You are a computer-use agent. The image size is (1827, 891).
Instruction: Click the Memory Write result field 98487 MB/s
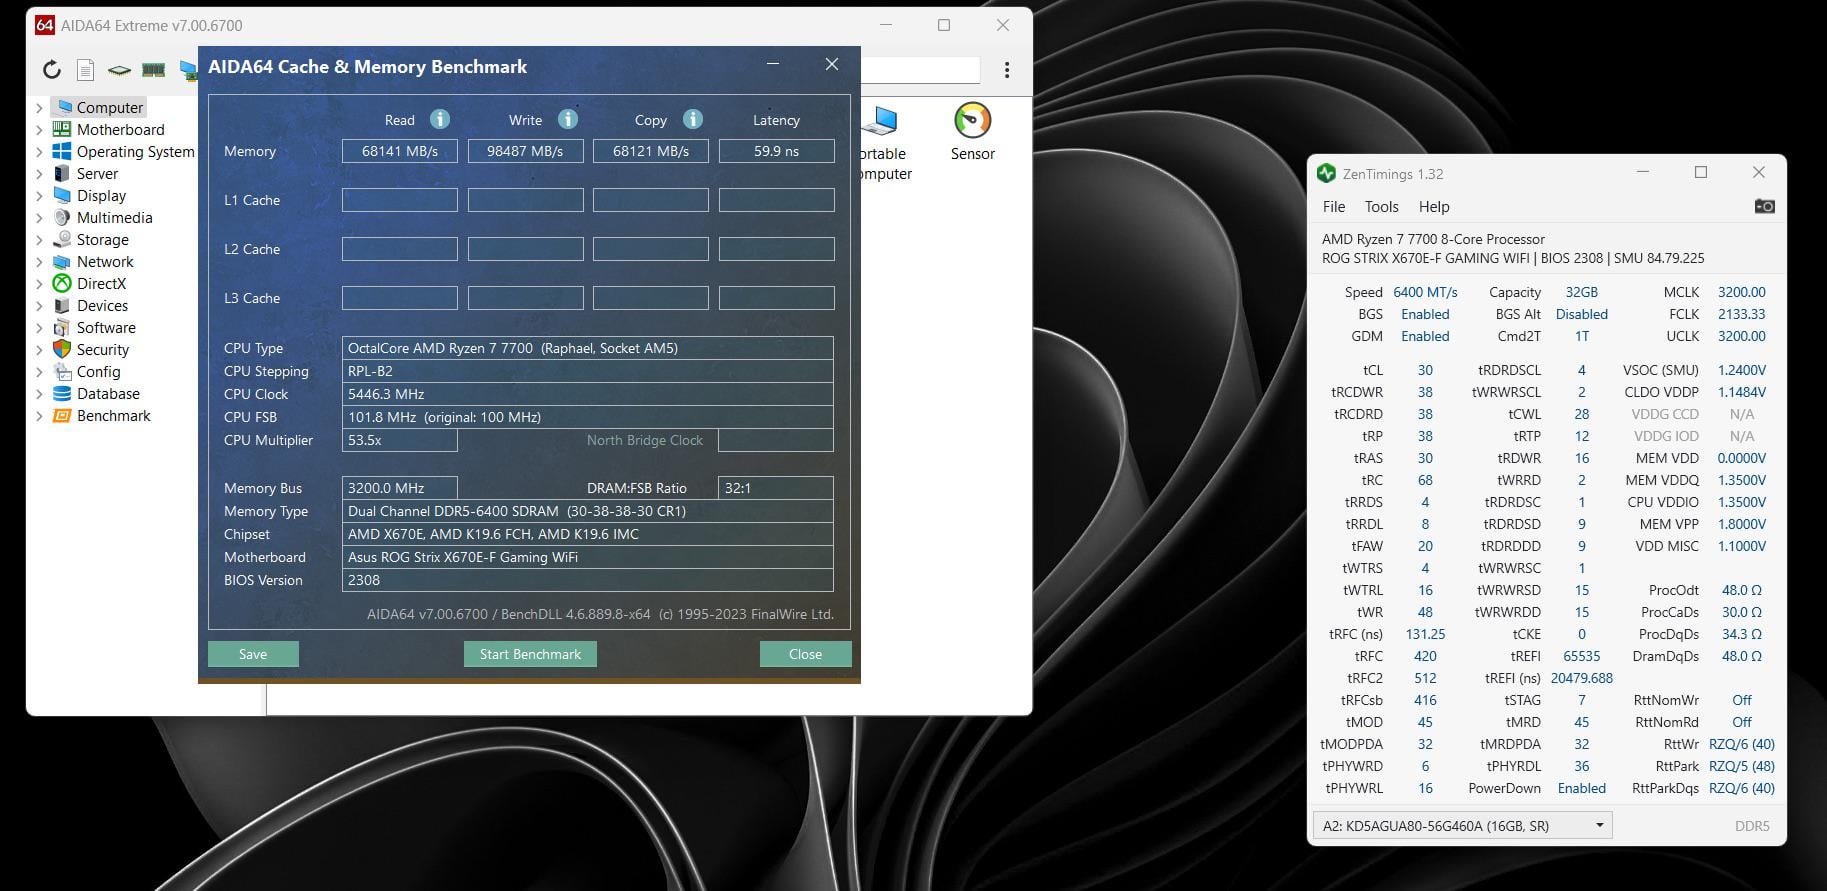[525, 151]
